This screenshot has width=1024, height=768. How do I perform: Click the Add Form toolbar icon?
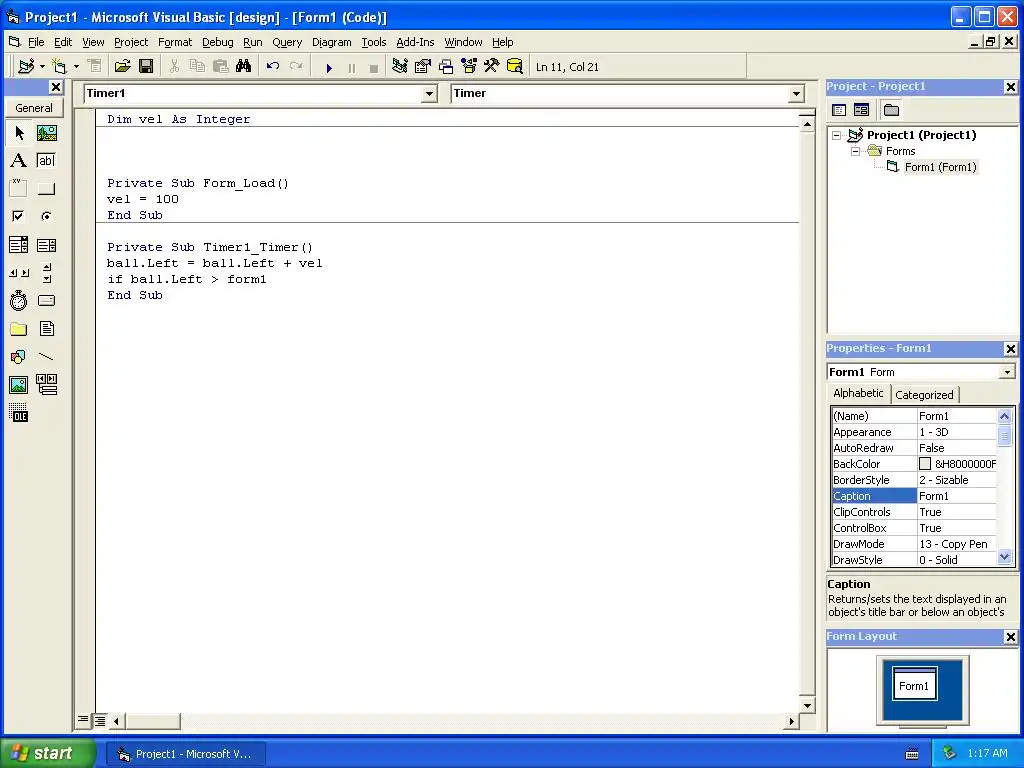click(x=59, y=67)
